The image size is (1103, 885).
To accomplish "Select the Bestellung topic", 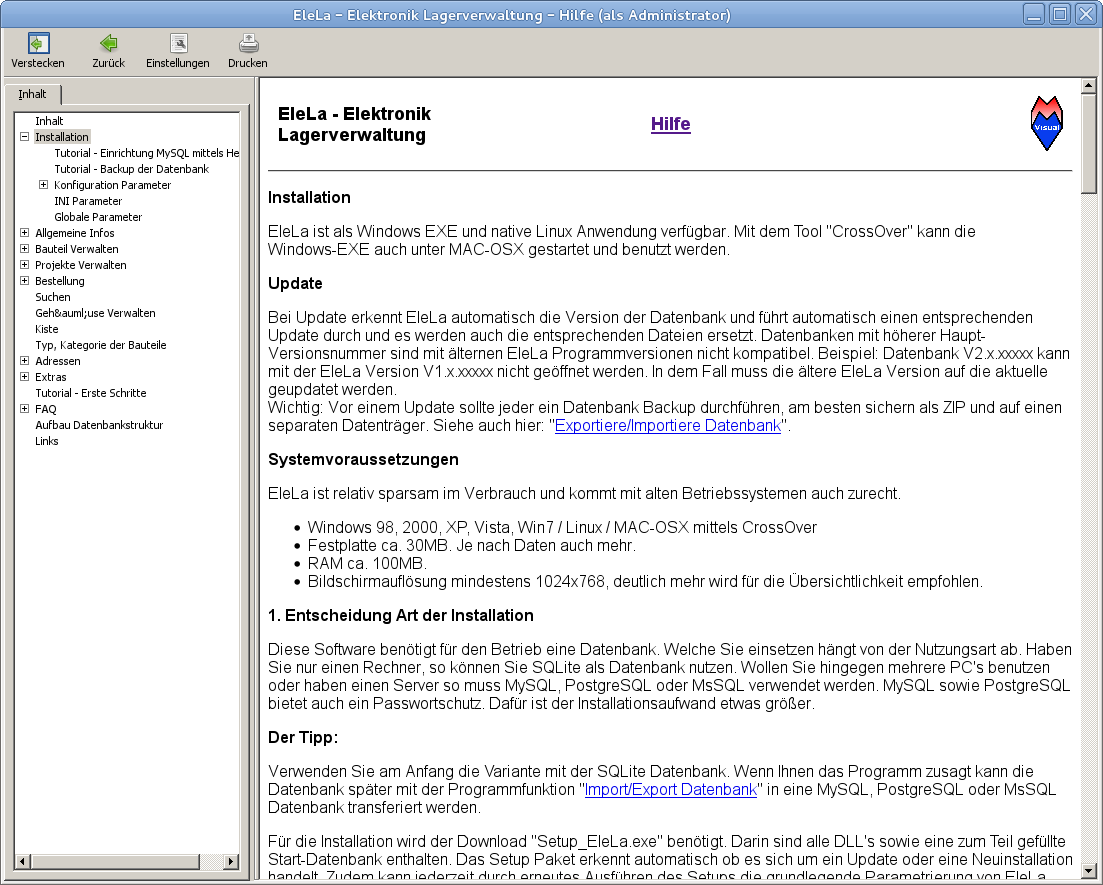I will point(60,281).
